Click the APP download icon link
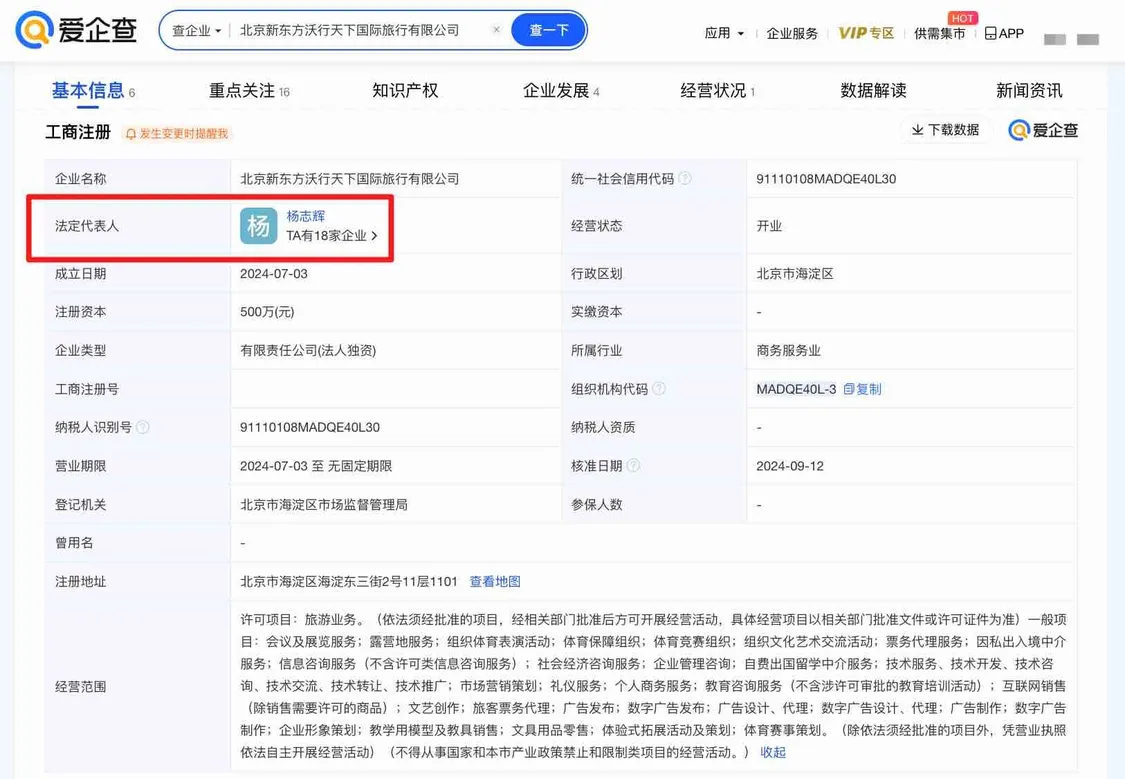Viewport: 1125px width, 779px height. coord(1004,33)
